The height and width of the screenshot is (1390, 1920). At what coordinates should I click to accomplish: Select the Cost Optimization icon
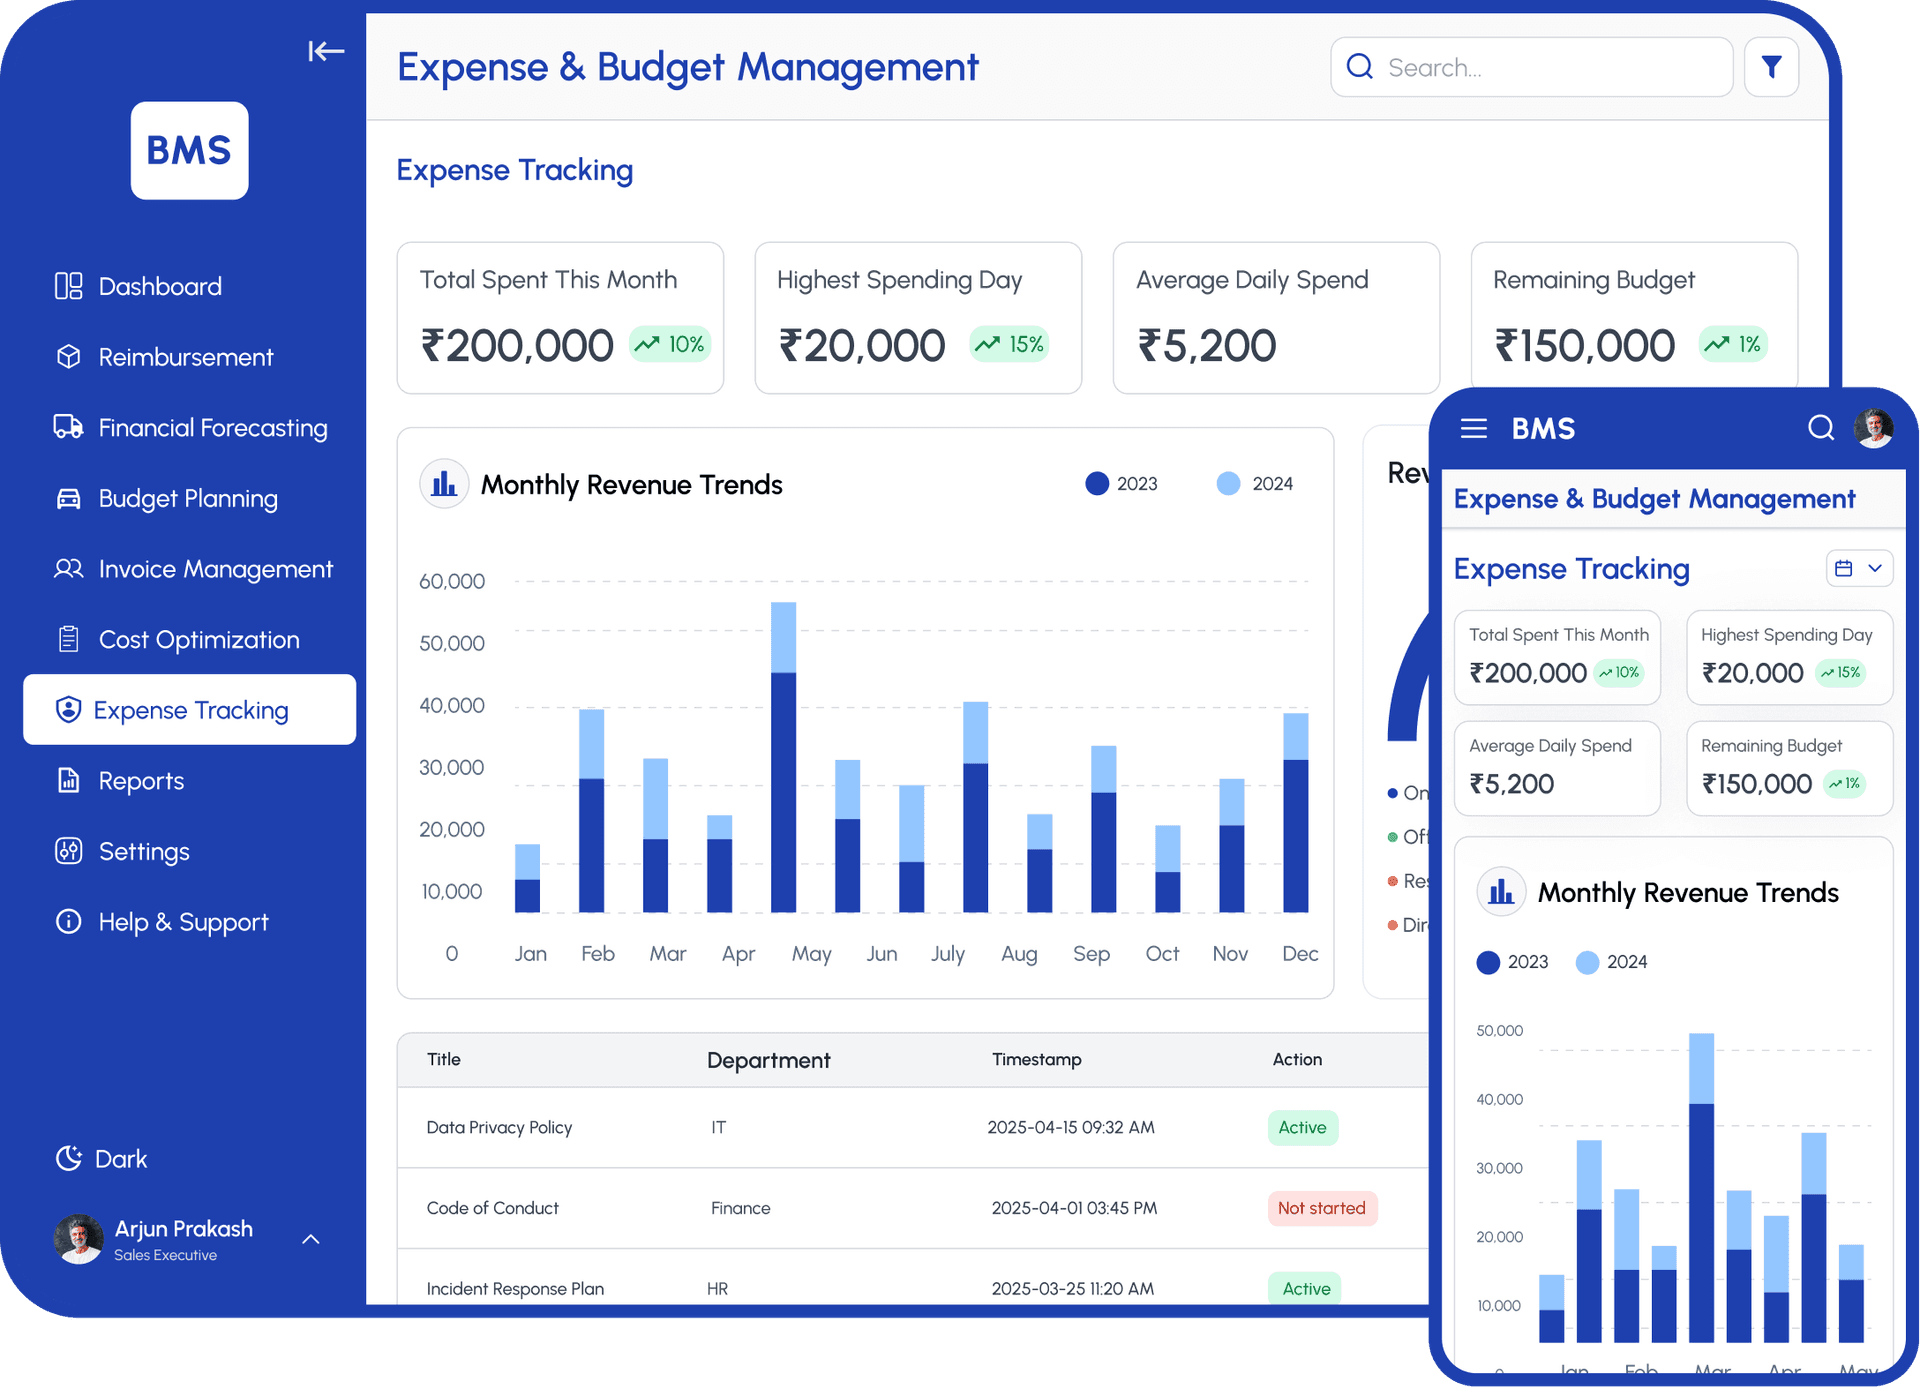tap(68, 639)
